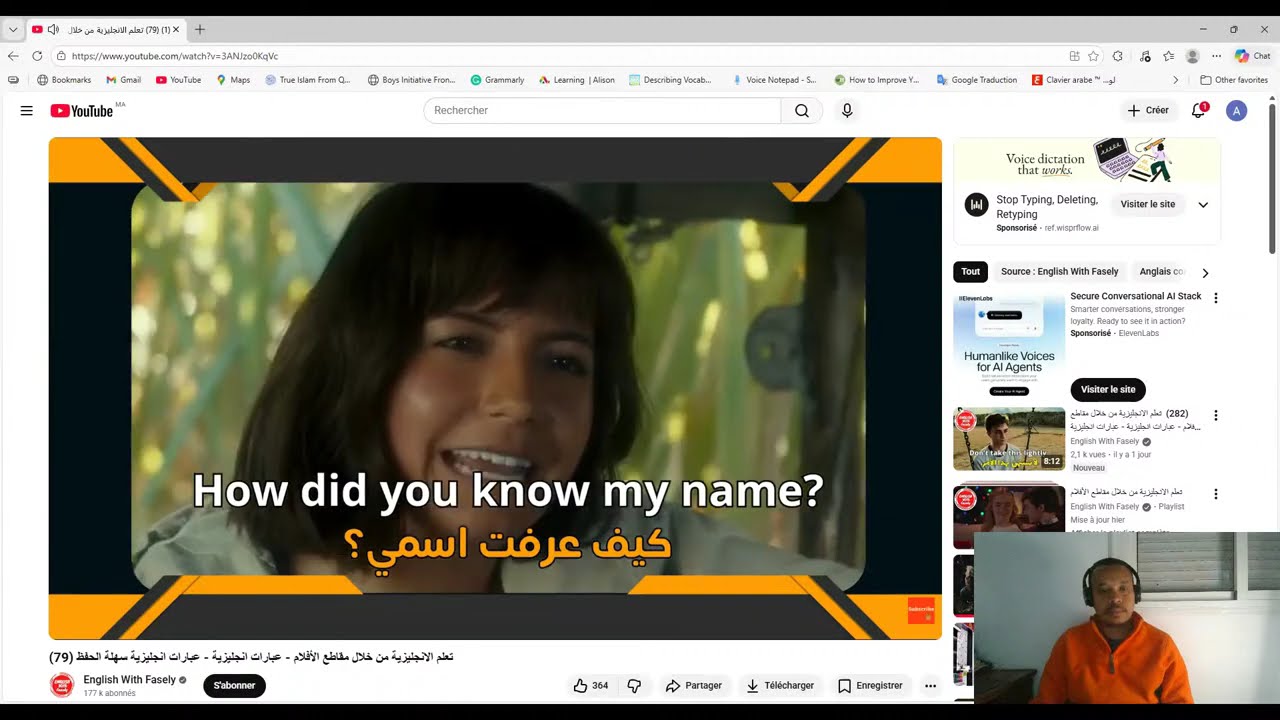The width and height of the screenshot is (1280, 720).
Task: Open the browser extensions puzzle icon
Action: pyautogui.click(x=1118, y=56)
